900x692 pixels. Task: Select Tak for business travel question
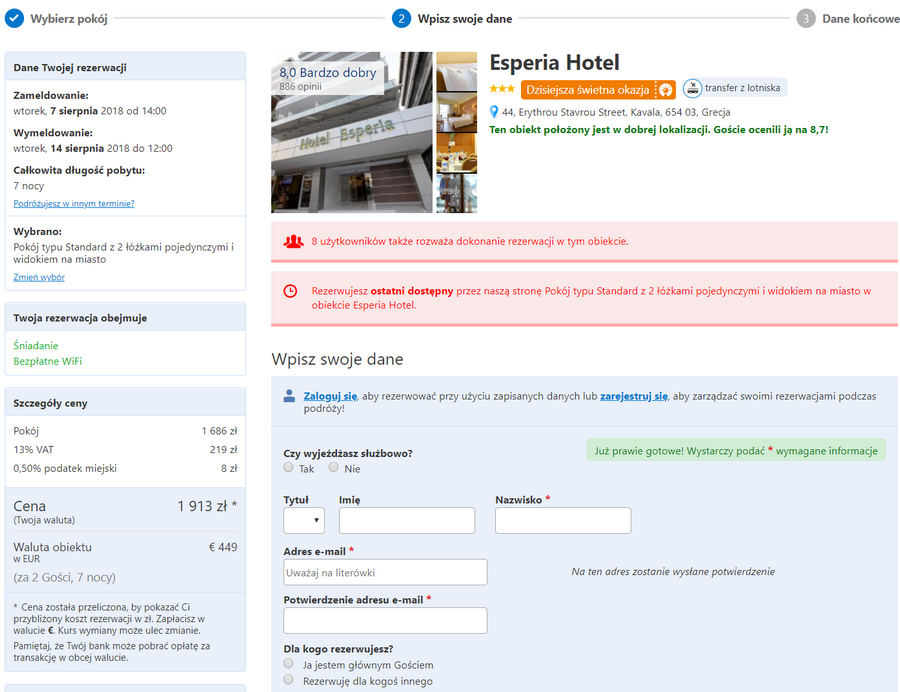[x=288, y=467]
